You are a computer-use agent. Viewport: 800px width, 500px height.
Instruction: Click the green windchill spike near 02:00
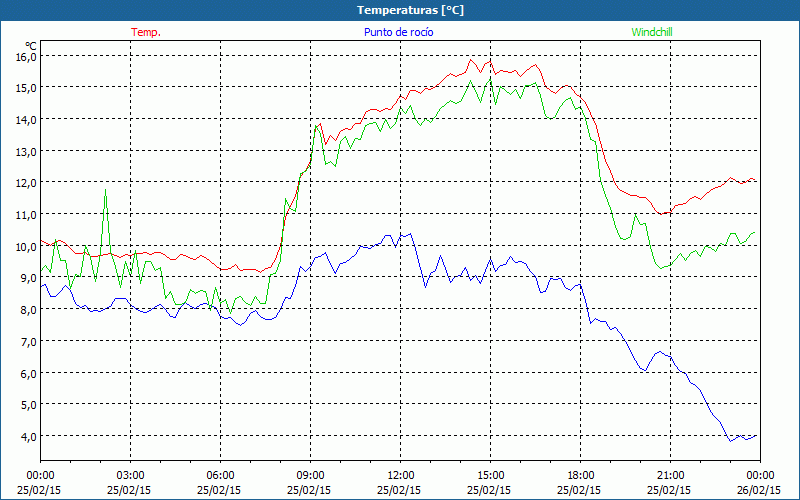[106, 190]
